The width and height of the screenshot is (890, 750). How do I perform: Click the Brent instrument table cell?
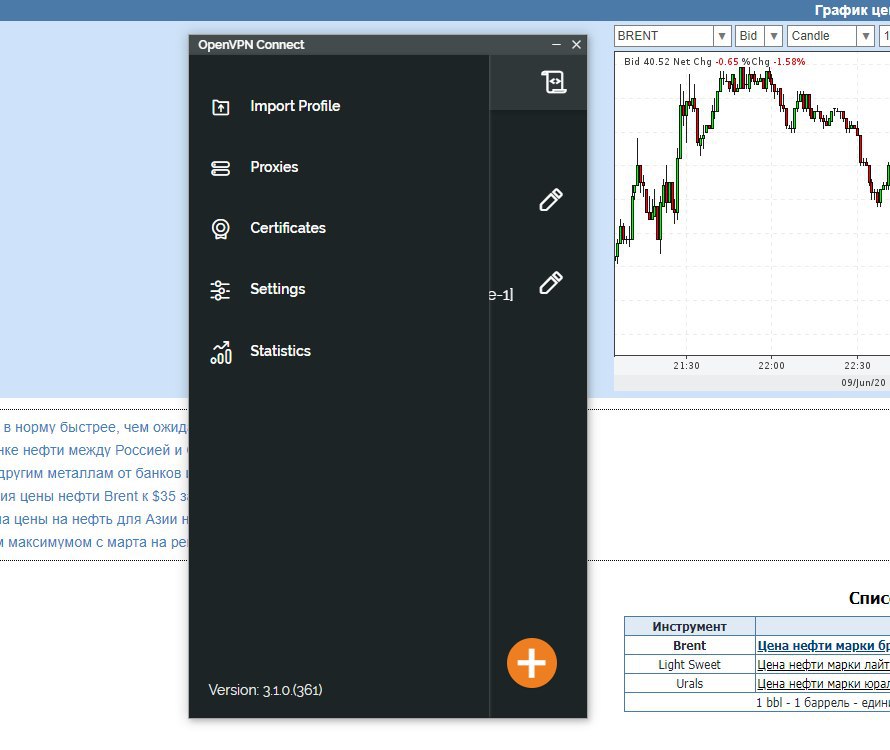coord(690,646)
